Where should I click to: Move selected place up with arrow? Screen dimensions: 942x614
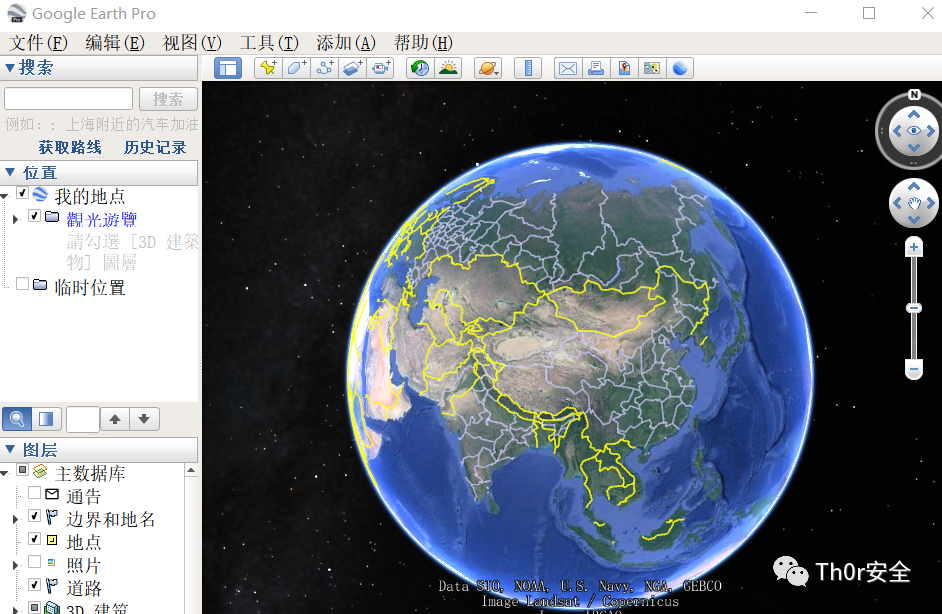(115, 419)
